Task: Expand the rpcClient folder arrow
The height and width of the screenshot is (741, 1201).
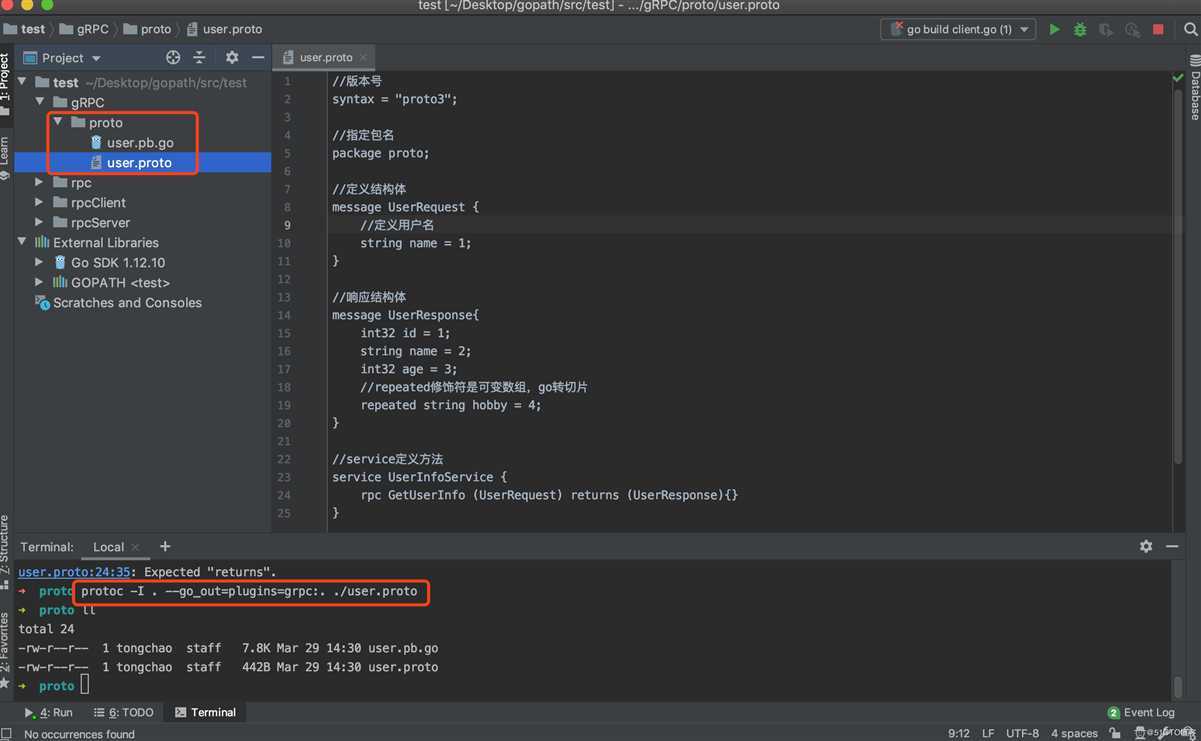Action: (40, 202)
